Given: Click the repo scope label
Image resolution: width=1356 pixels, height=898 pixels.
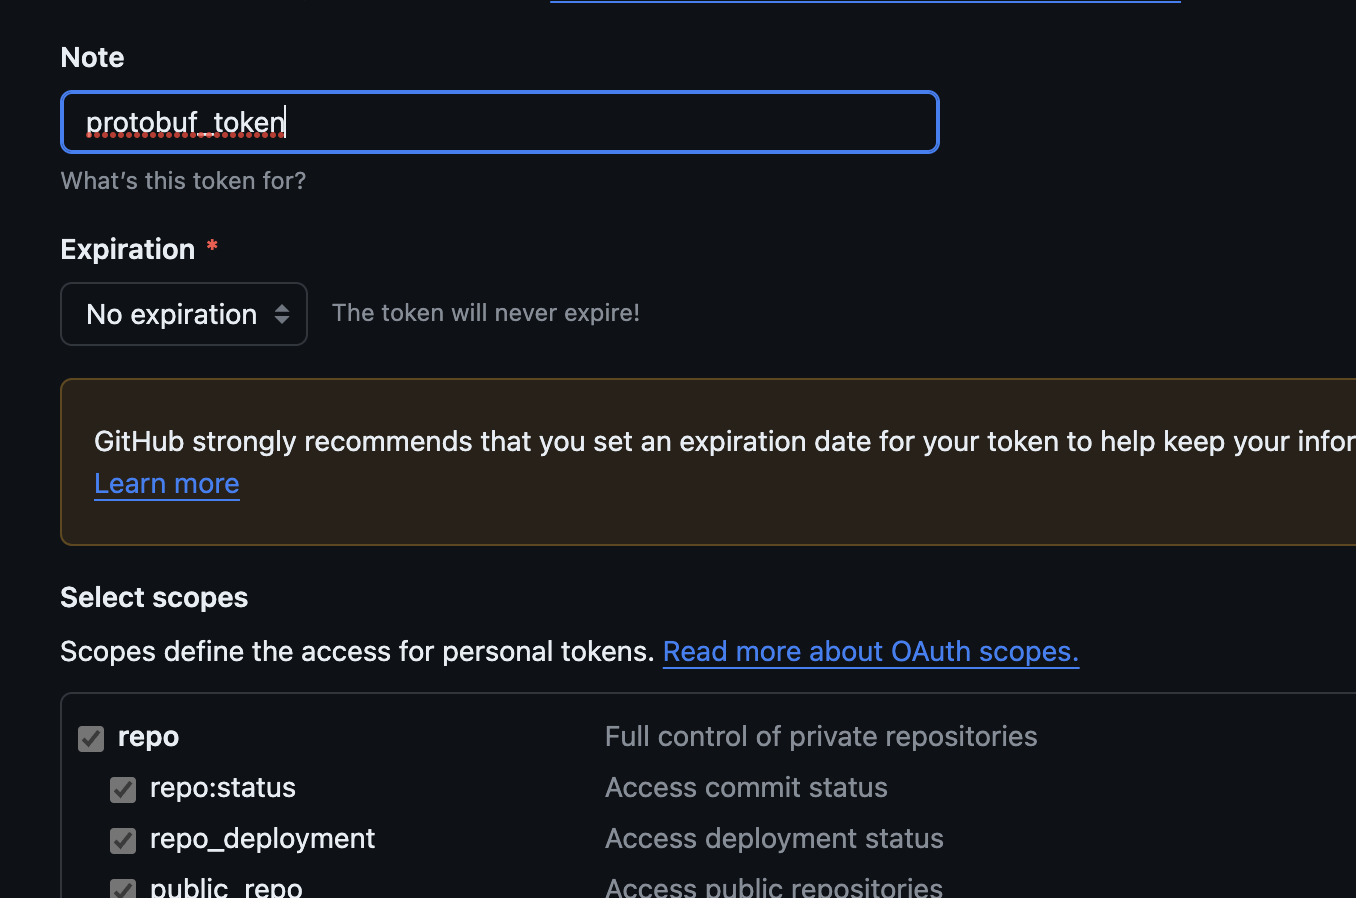Looking at the screenshot, I should (x=148, y=737).
